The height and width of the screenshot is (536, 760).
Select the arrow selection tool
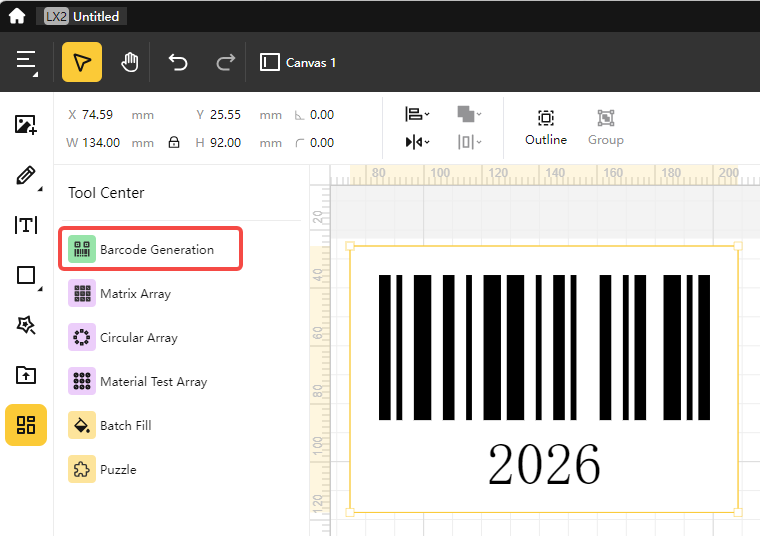(82, 62)
